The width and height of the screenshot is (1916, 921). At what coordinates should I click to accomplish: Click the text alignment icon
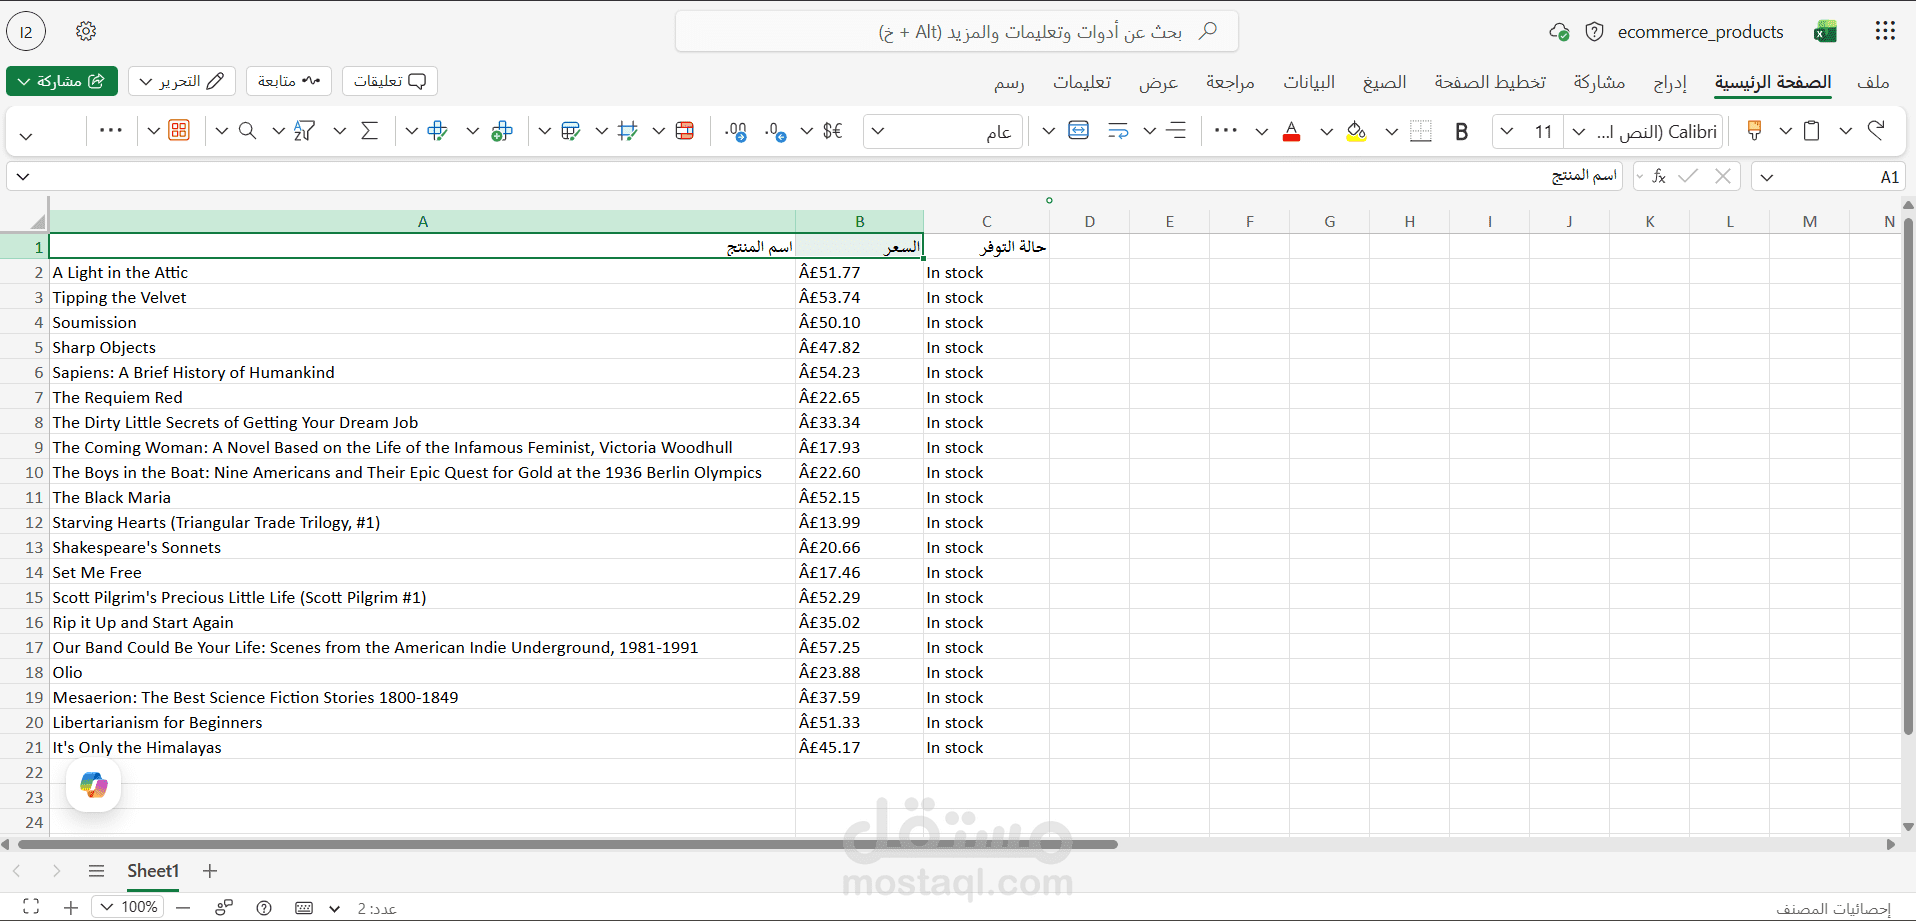pyautogui.click(x=1176, y=131)
